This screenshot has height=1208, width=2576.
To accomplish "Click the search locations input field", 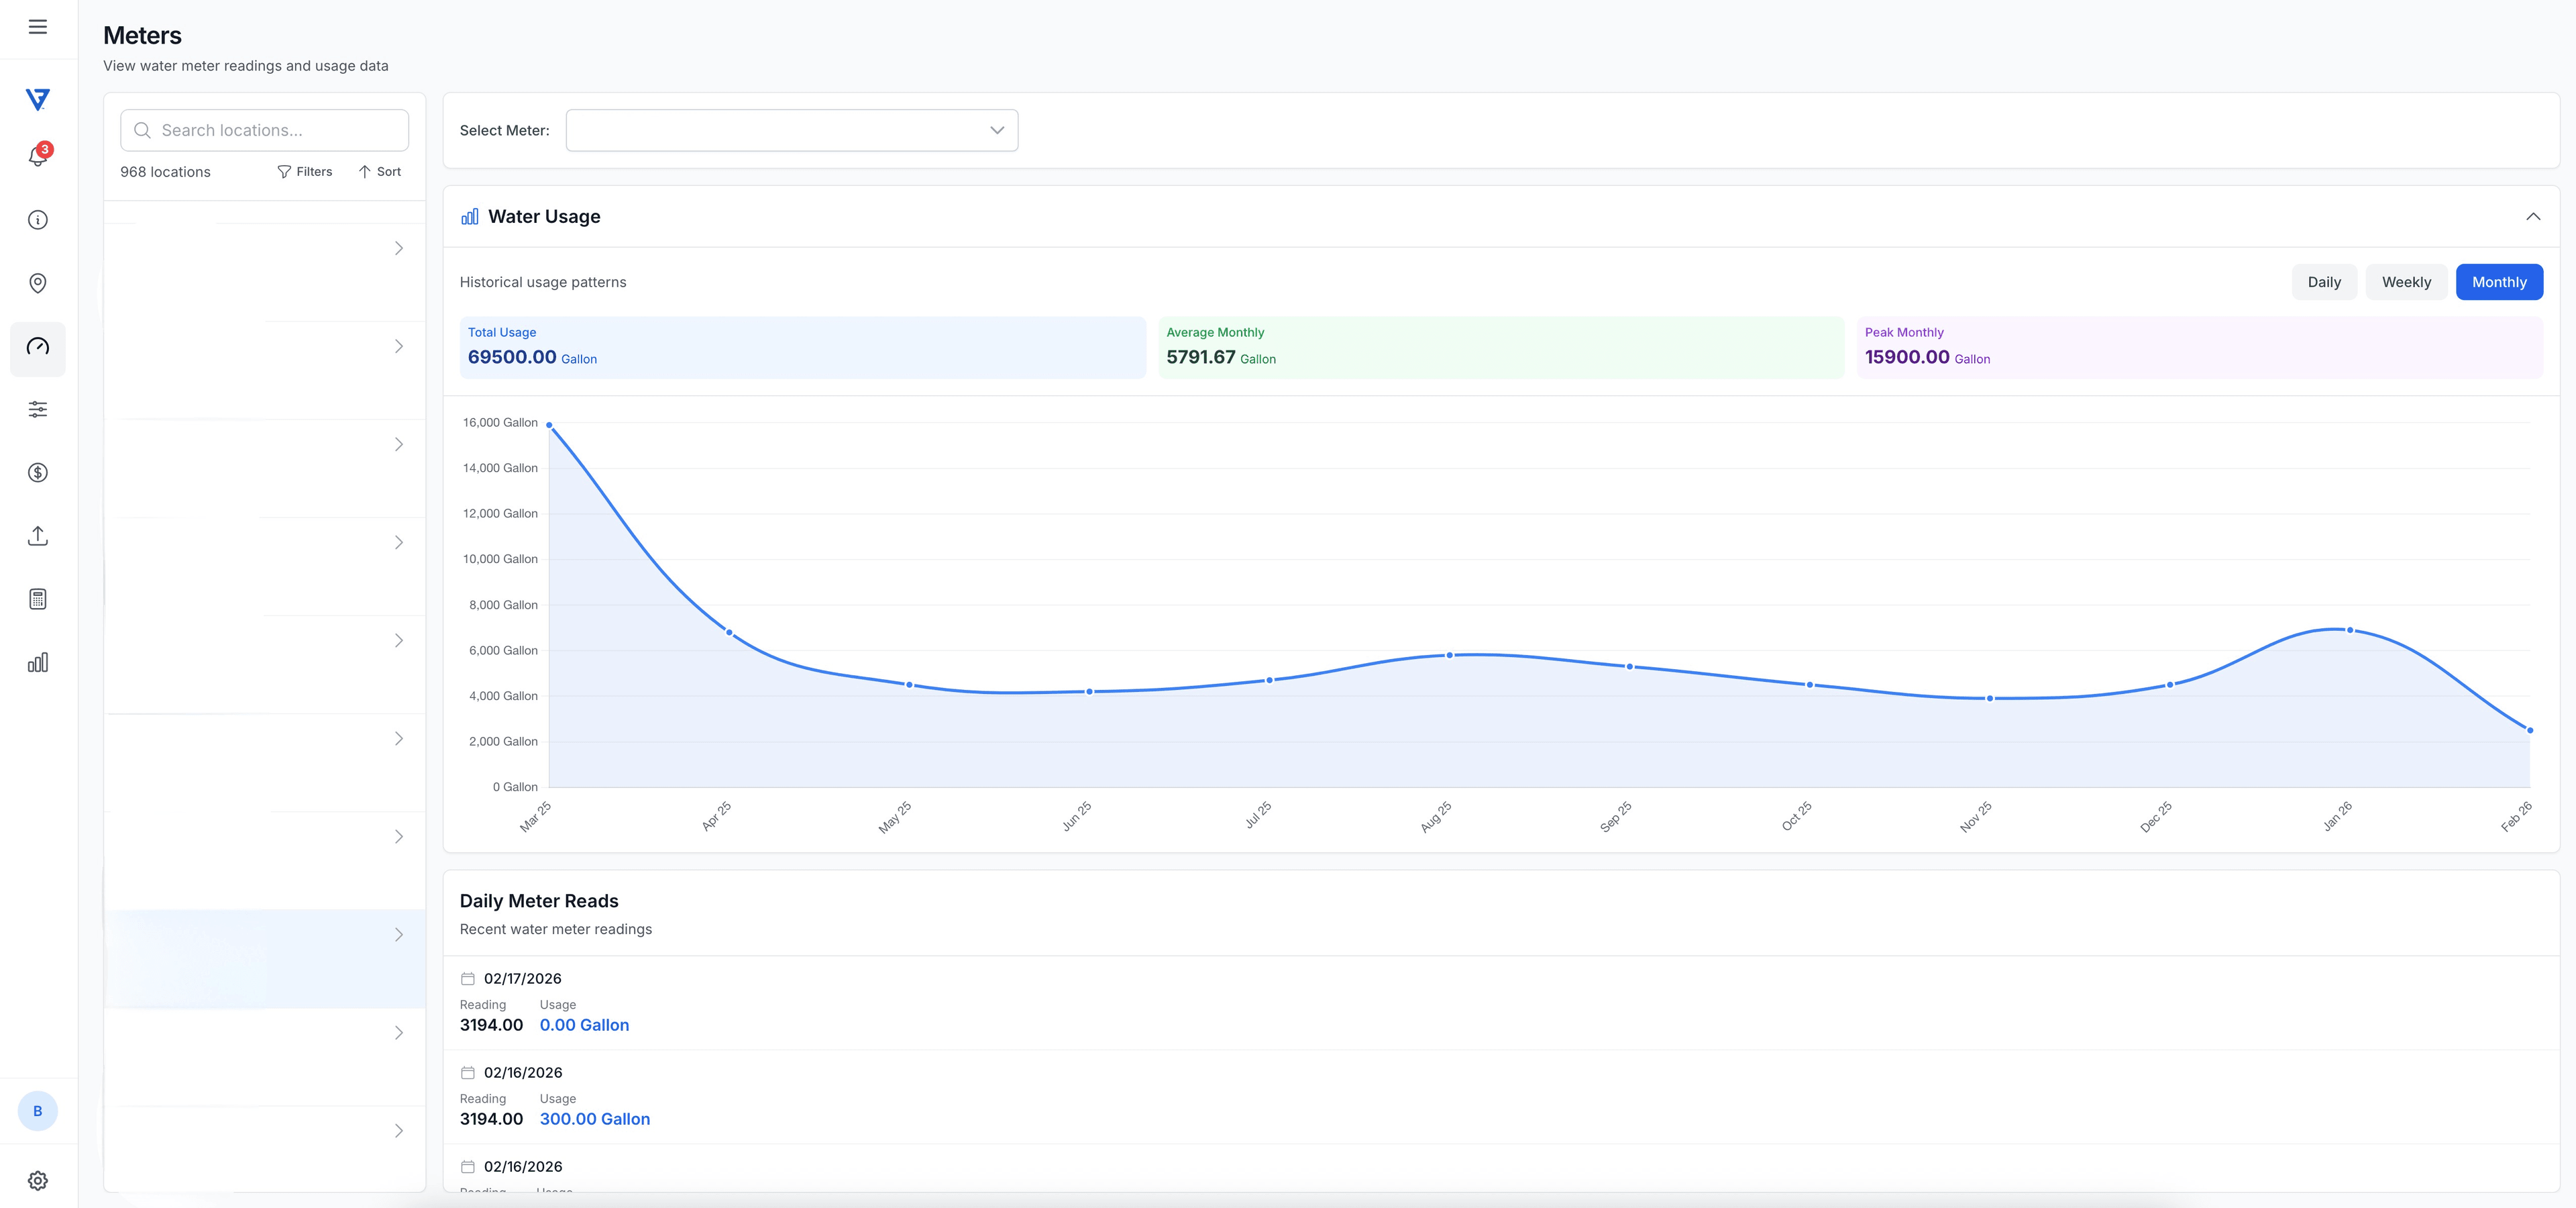I will (x=263, y=130).
